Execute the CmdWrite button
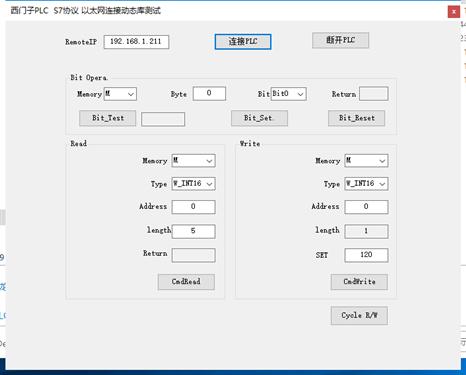 coord(359,282)
